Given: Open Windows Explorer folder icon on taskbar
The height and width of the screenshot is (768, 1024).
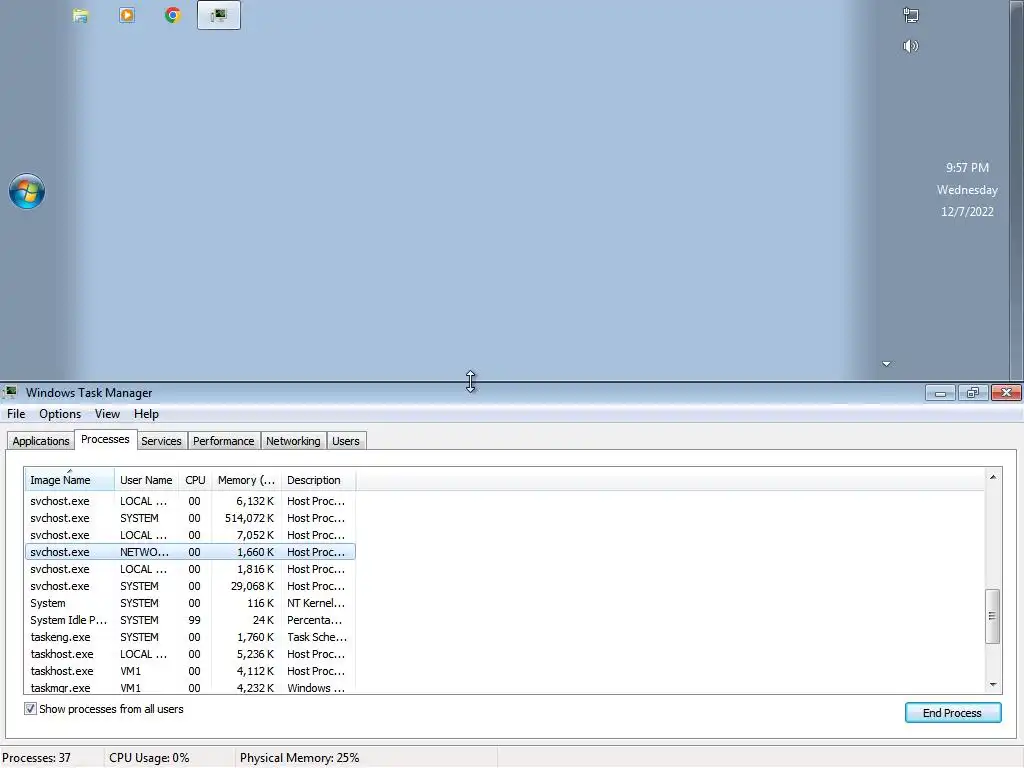Looking at the screenshot, I should pyautogui.click(x=80, y=15).
